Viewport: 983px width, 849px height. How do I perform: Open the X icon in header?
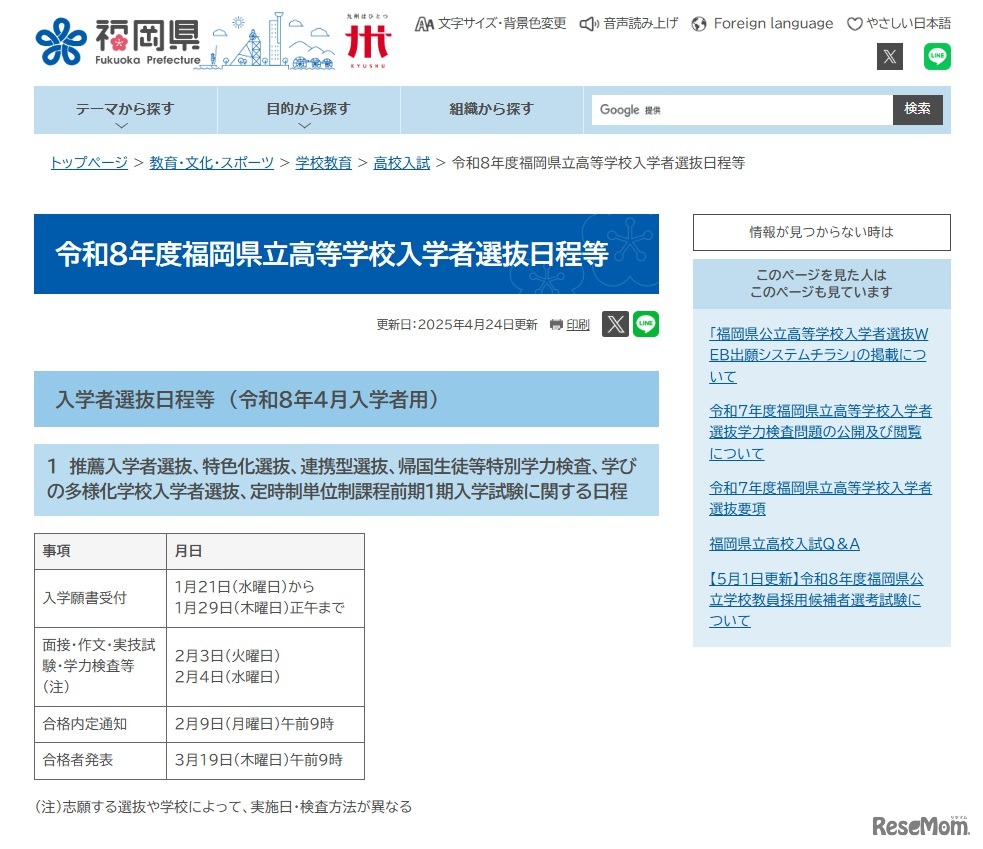coord(889,57)
